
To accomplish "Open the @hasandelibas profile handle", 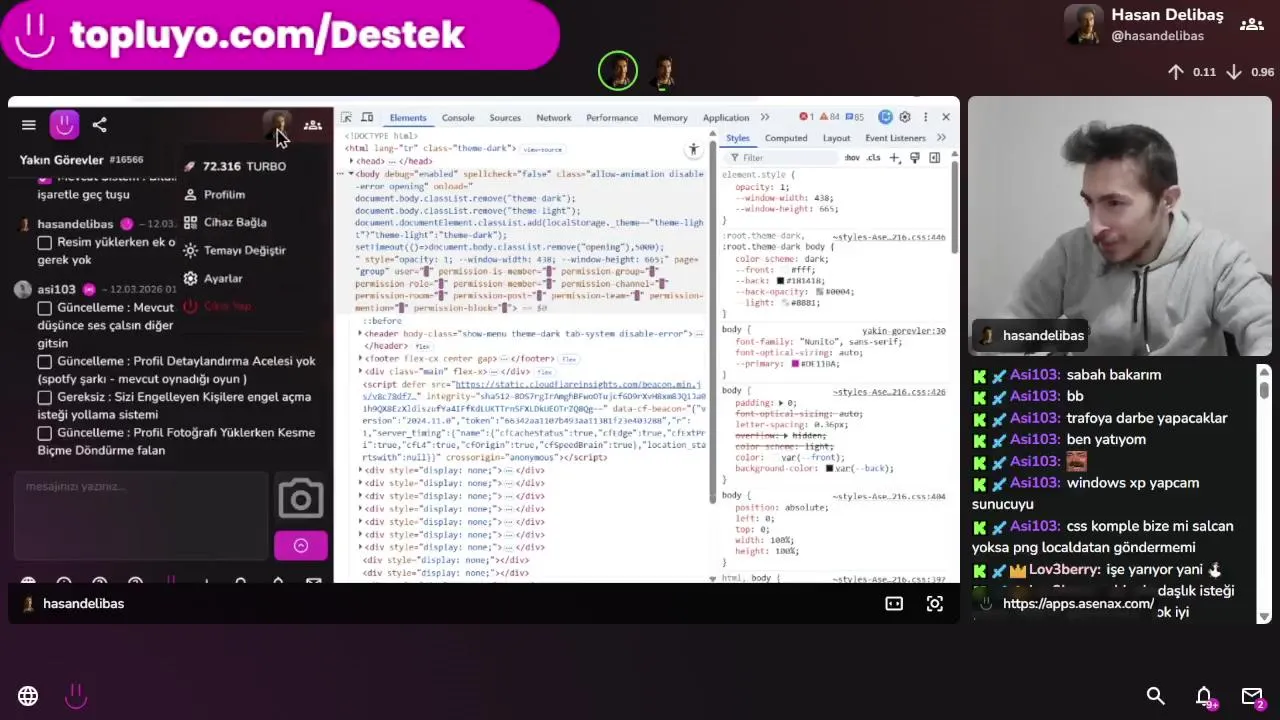I will (1157, 36).
